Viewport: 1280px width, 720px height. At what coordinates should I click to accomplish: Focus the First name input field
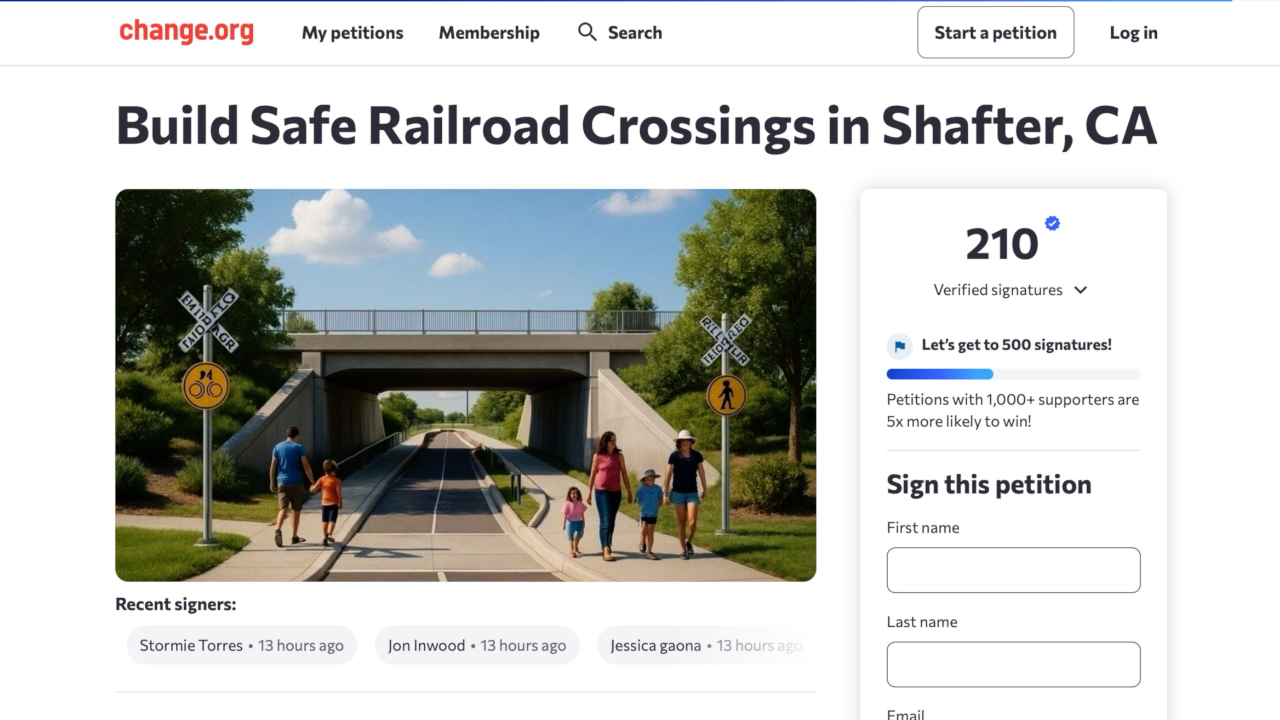tap(1013, 570)
